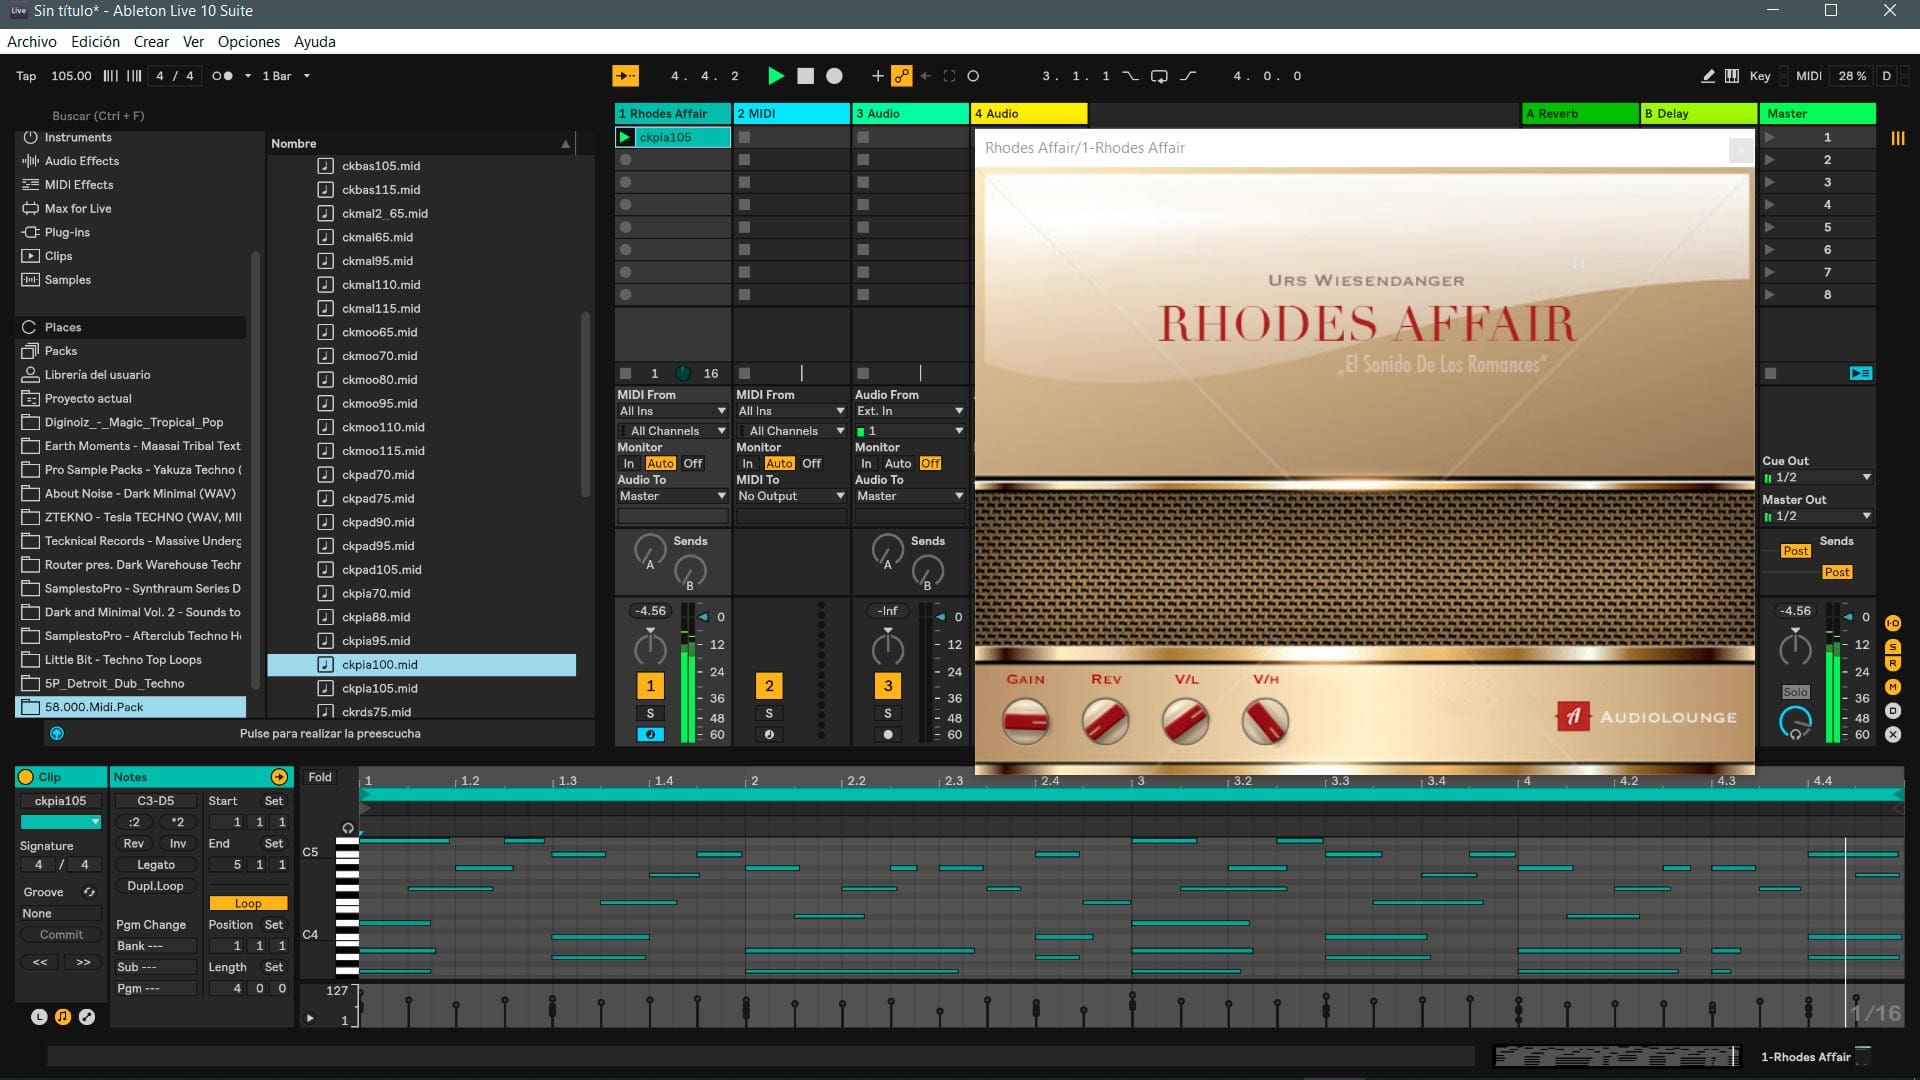Stop playback with the Stop button
1920x1080 pixels.
(805, 76)
